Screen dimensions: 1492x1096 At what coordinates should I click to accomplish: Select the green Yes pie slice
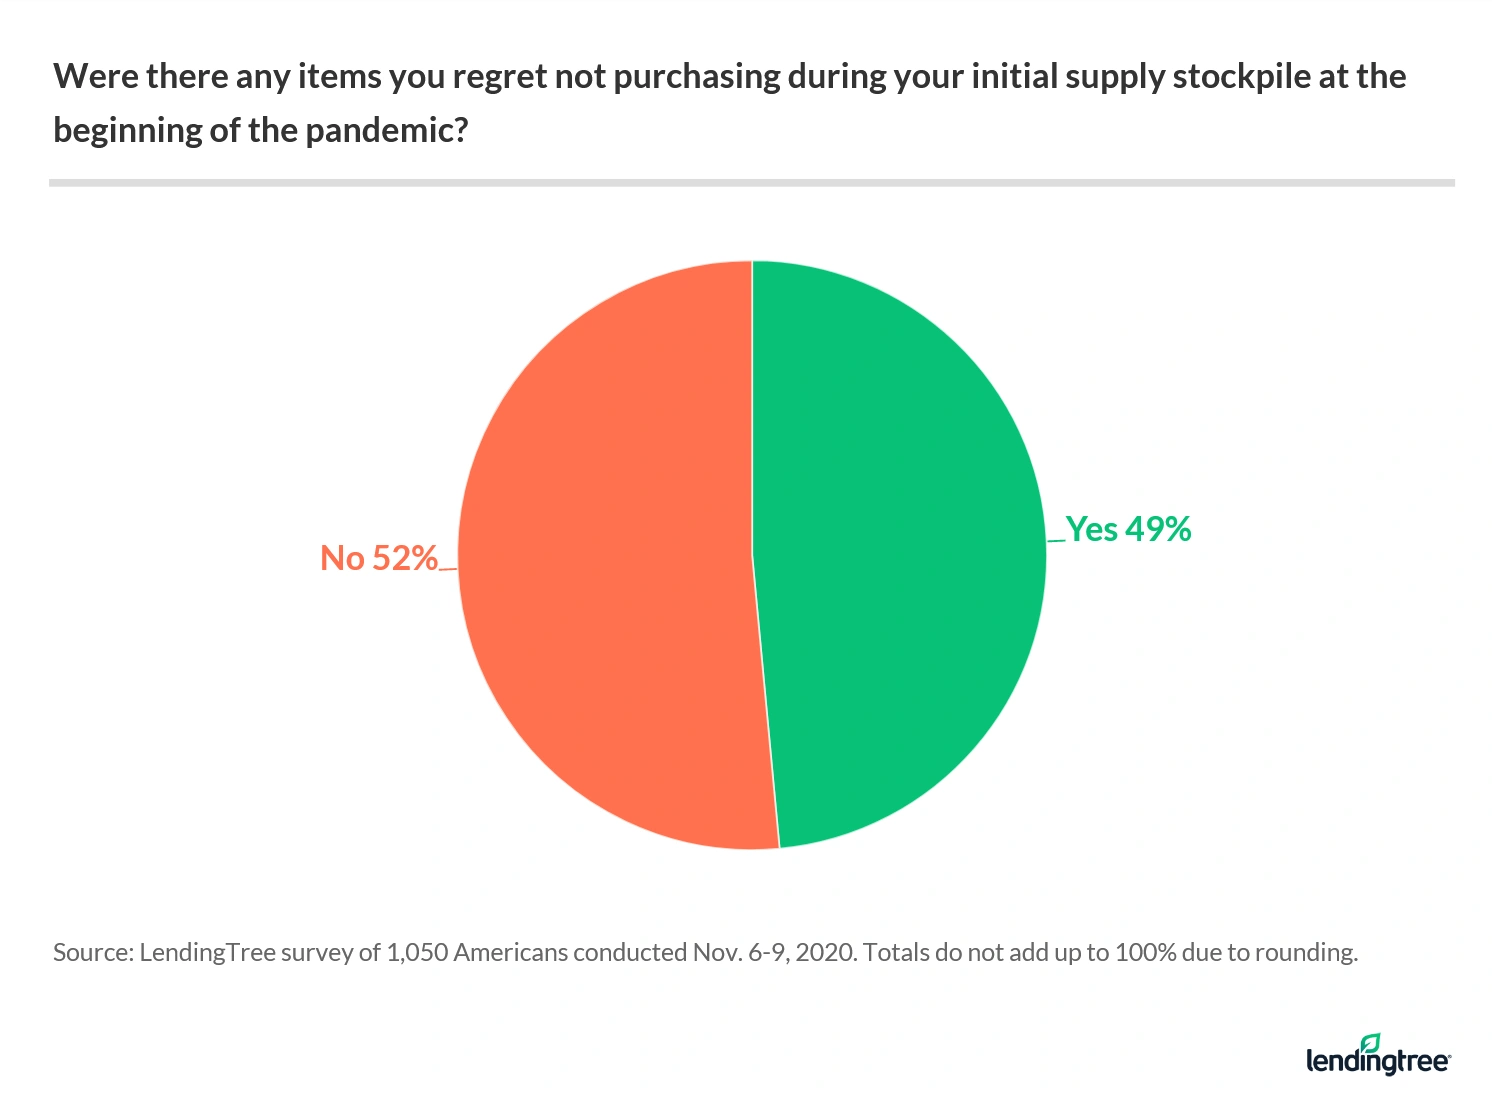click(900, 550)
